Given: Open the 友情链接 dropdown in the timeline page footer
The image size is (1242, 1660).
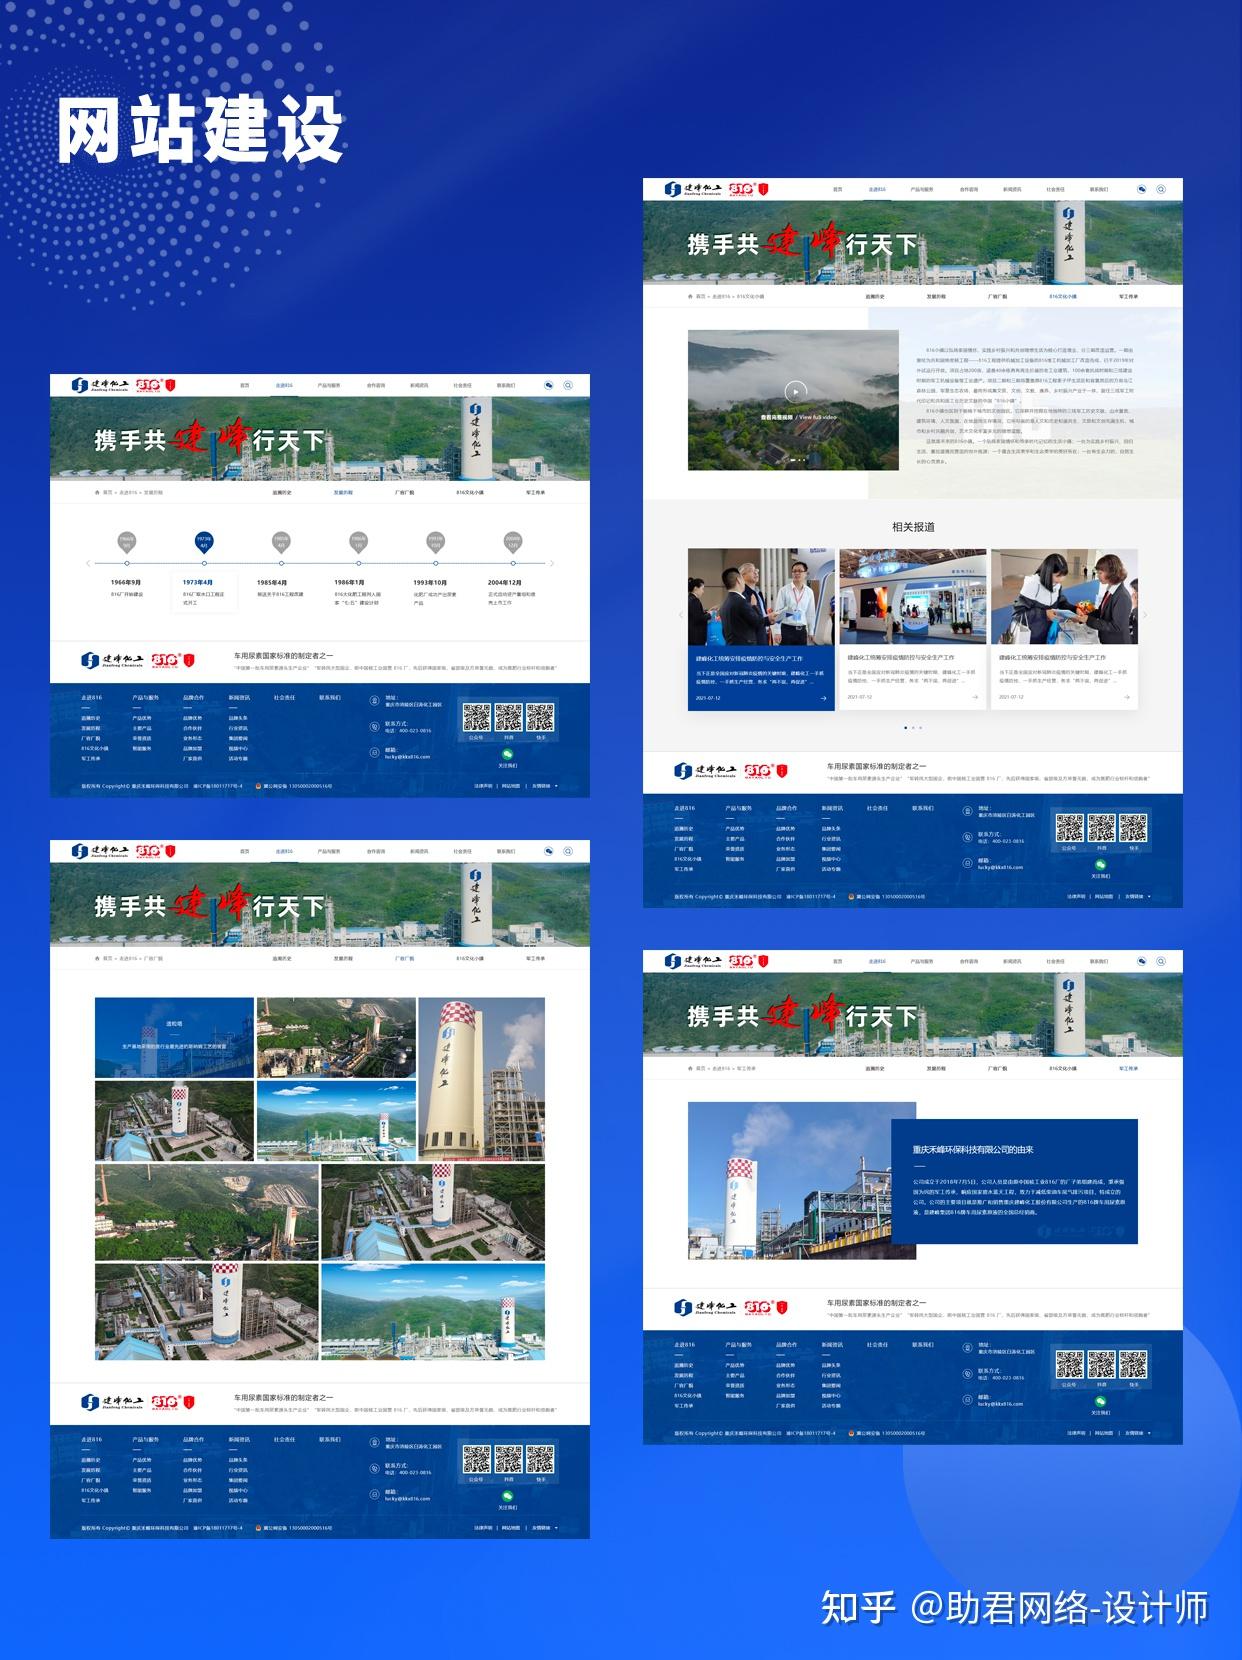Looking at the screenshot, I should pos(545,786).
